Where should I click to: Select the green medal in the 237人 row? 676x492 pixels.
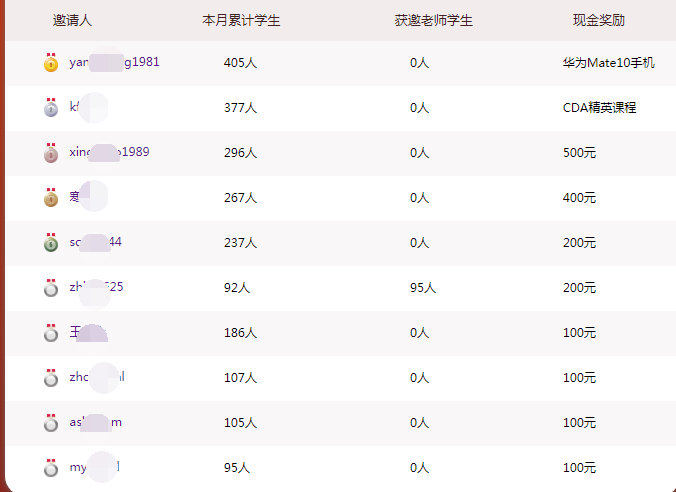pyautogui.click(x=51, y=243)
